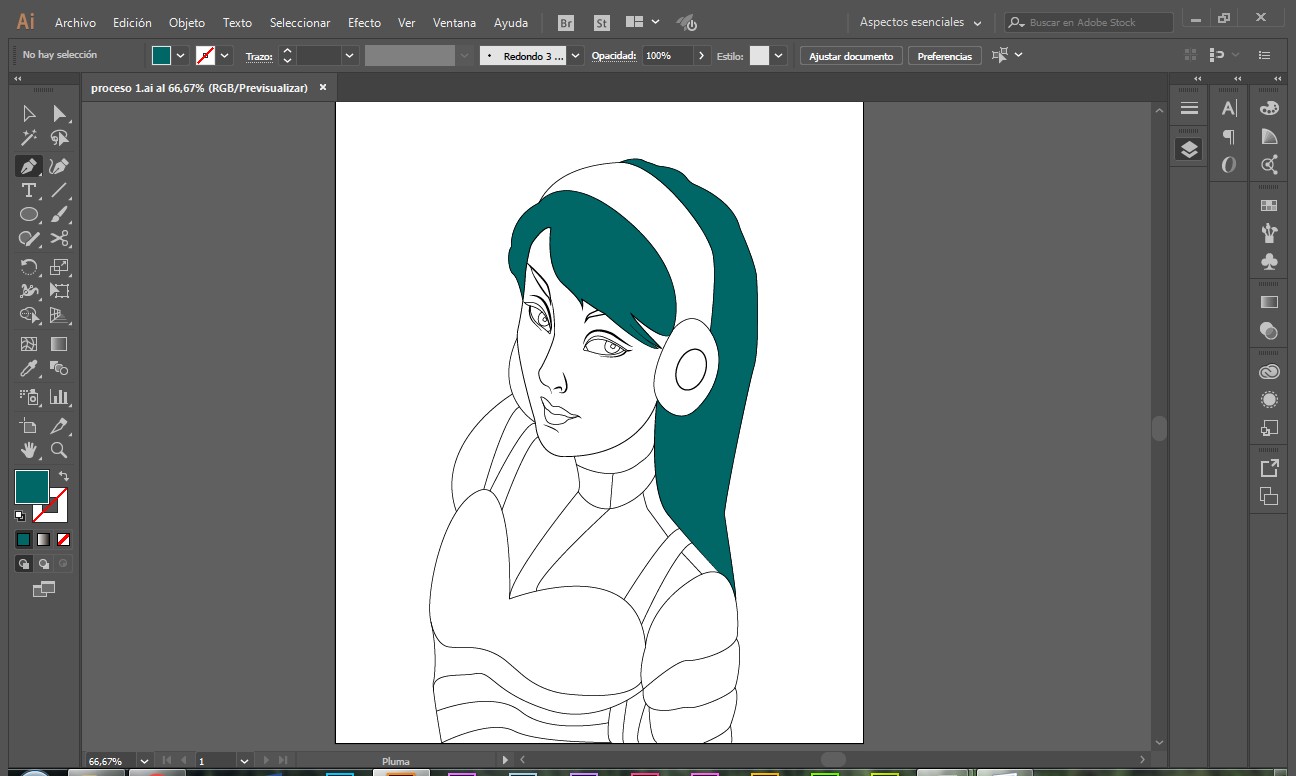Open the Ventana menu

454,22
